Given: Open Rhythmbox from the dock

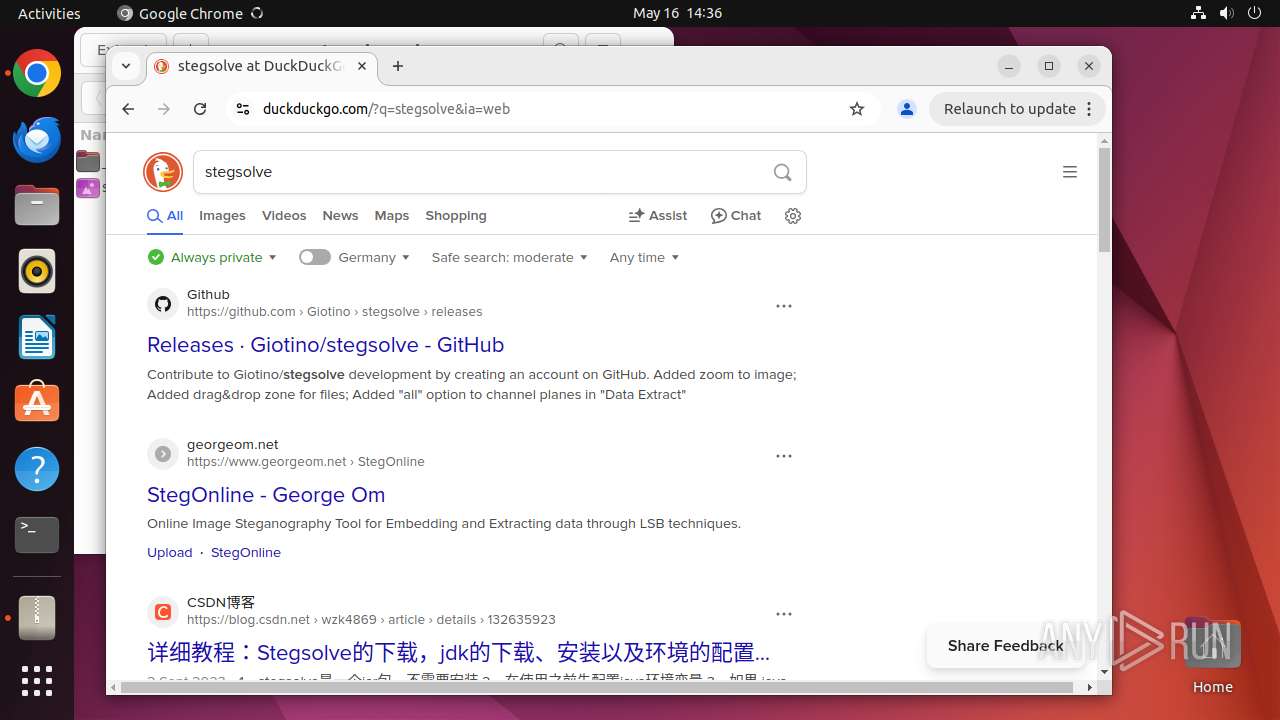Looking at the screenshot, I should [x=37, y=271].
